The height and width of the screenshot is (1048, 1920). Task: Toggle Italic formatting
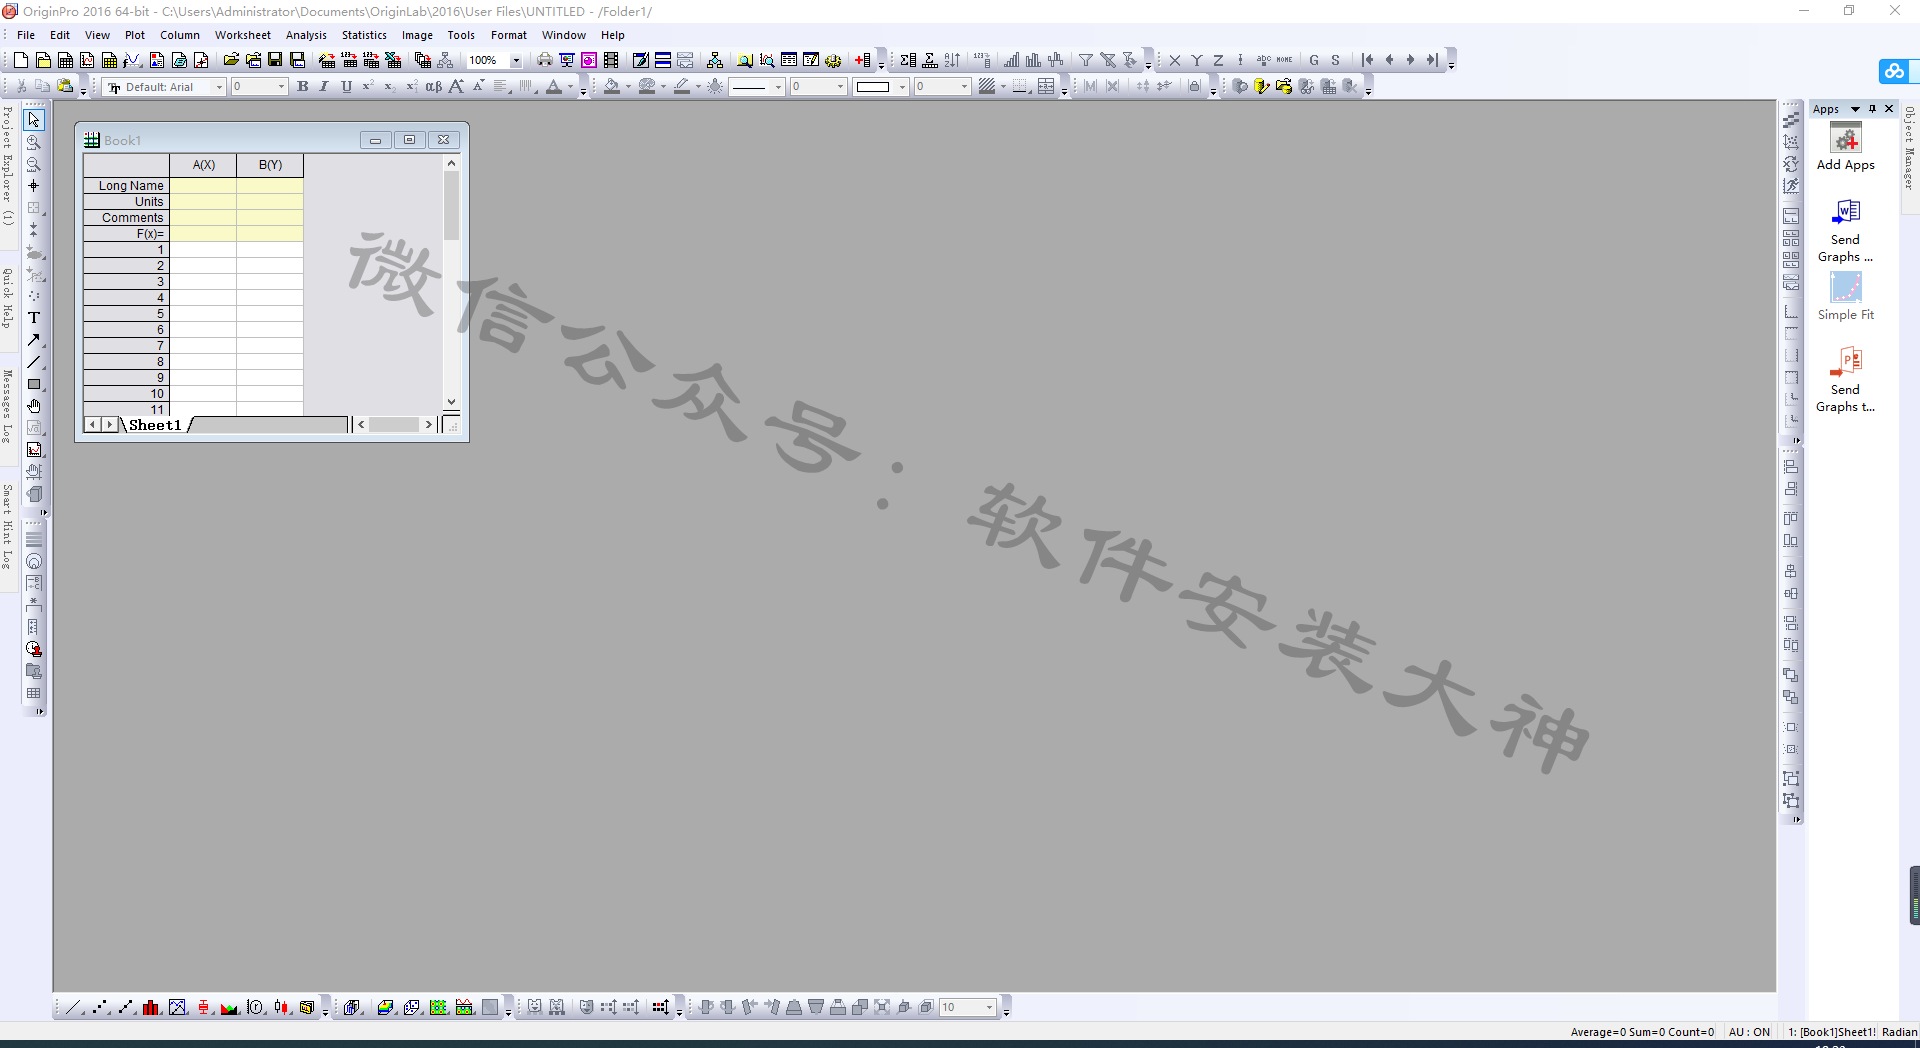tap(324, 87)
